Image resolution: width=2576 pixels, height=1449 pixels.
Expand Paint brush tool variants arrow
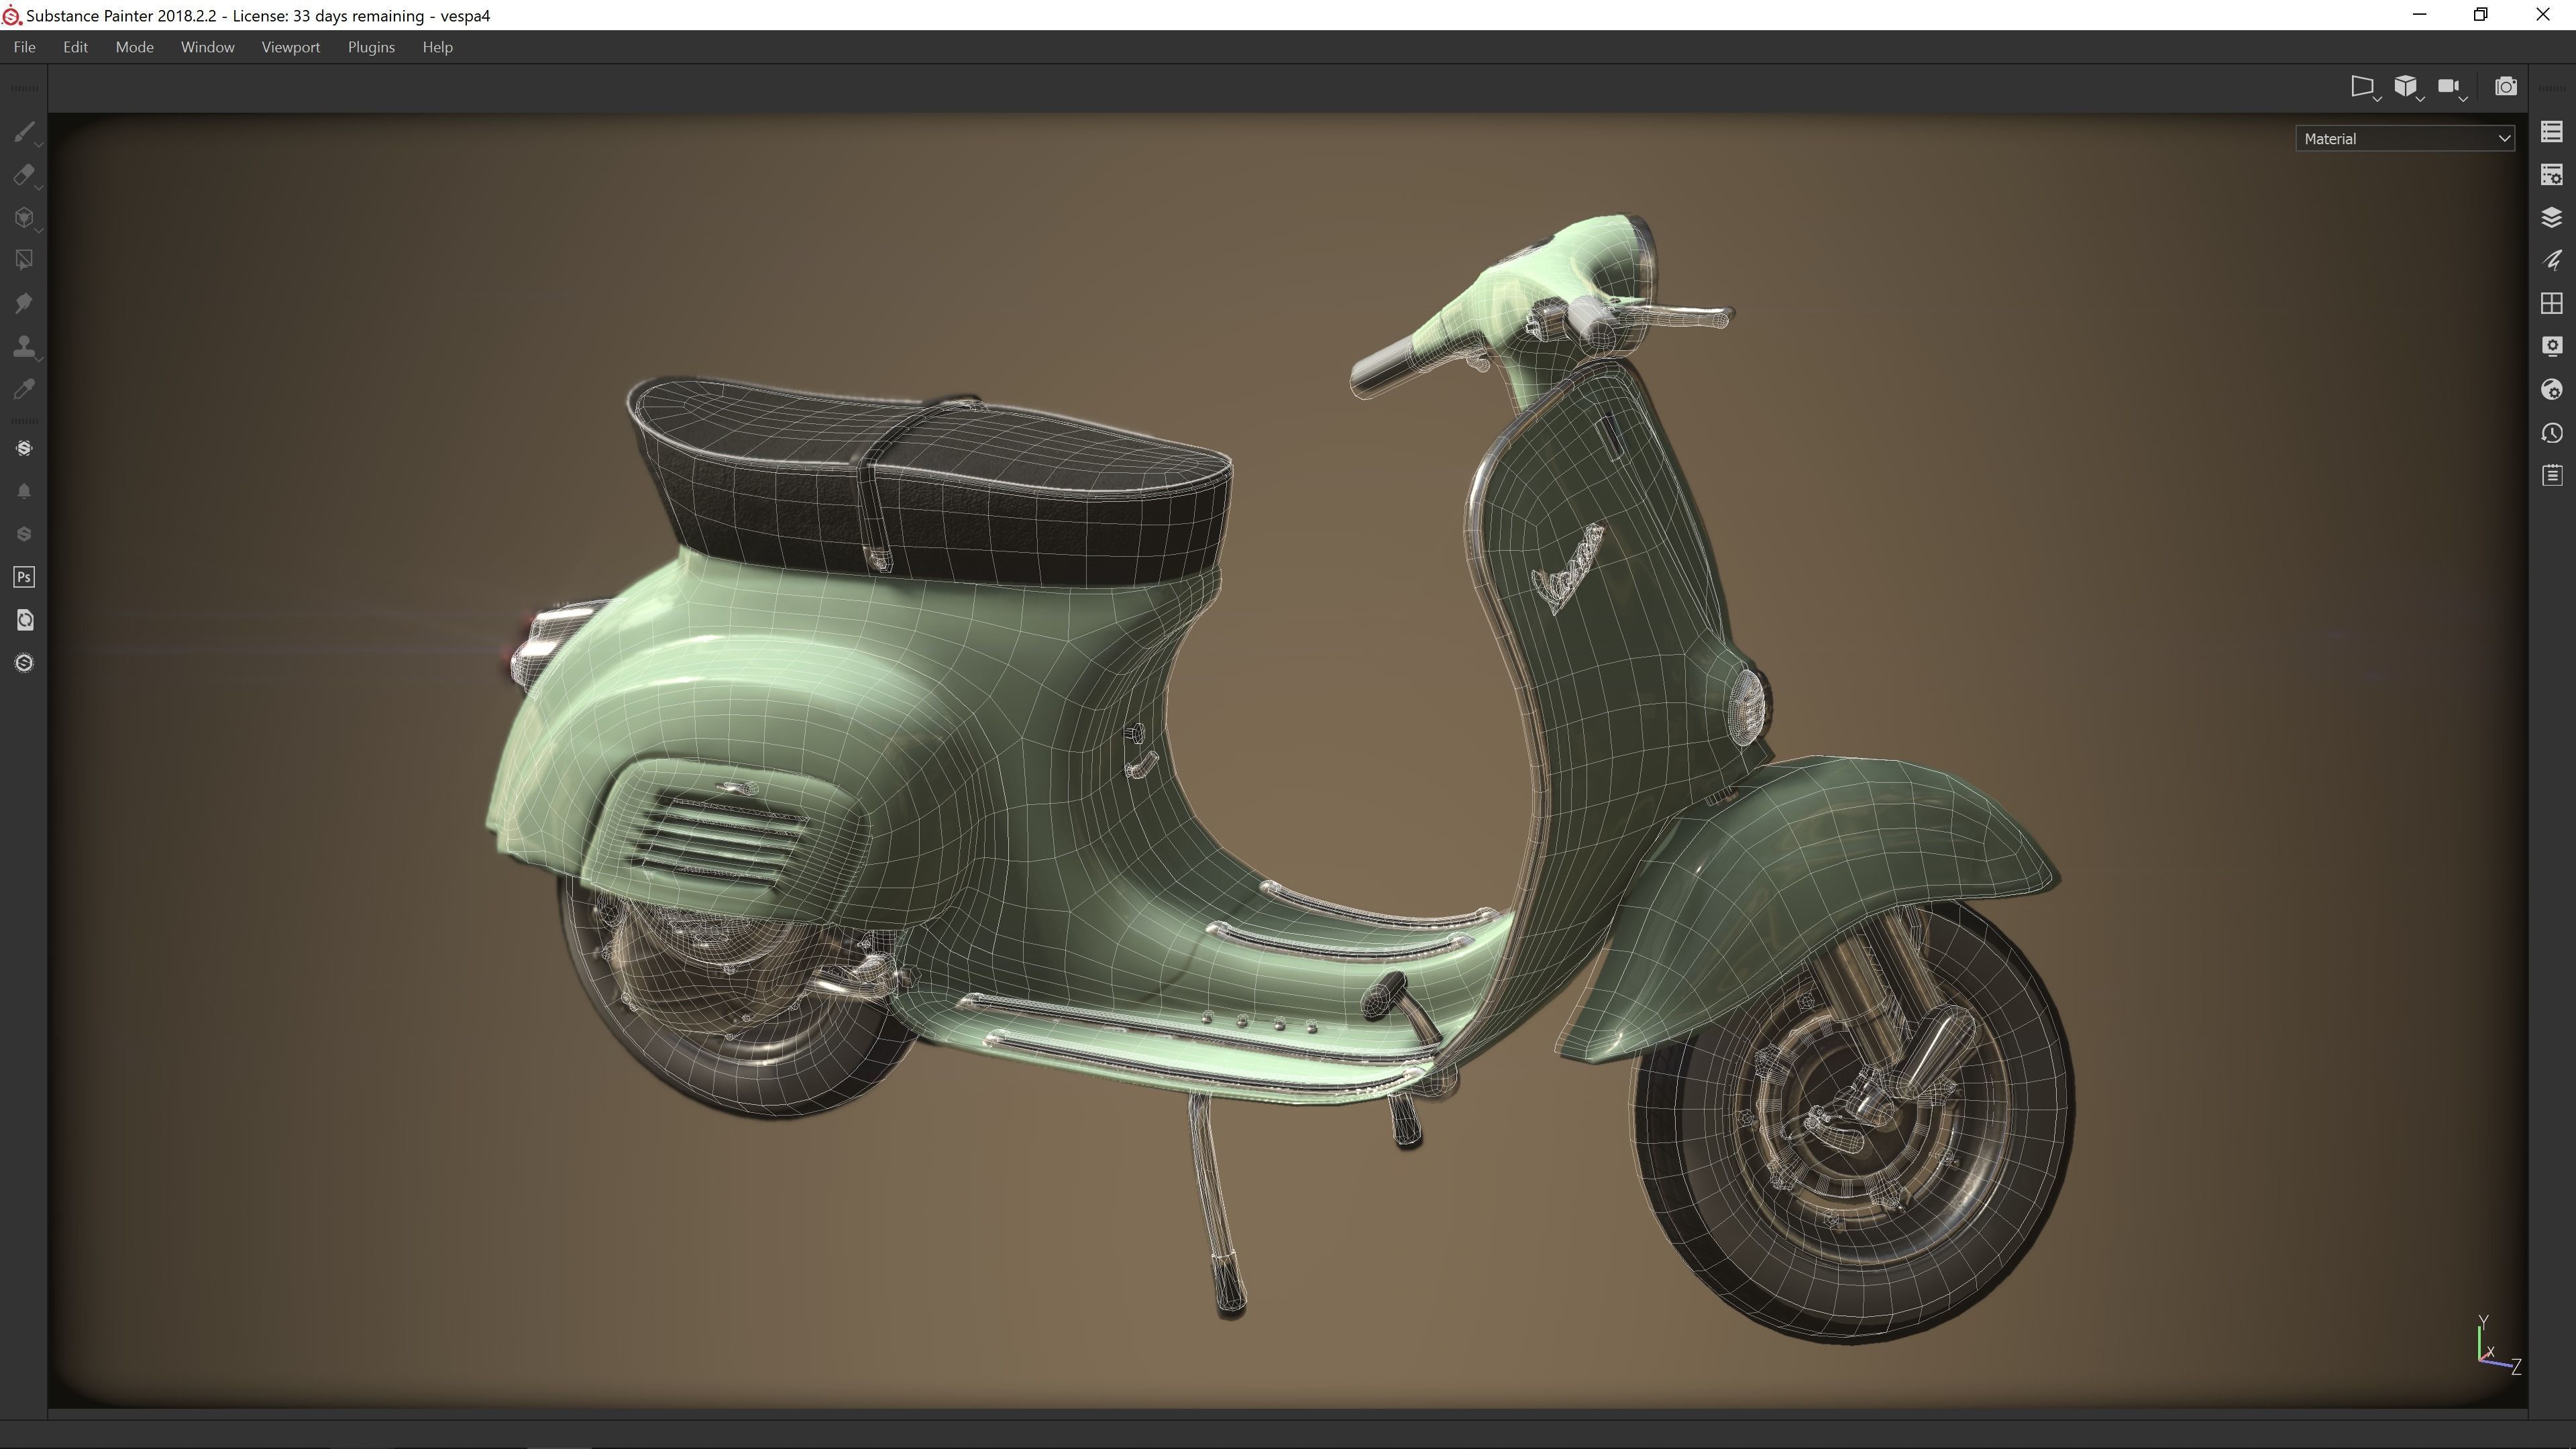tap(39, 145)
